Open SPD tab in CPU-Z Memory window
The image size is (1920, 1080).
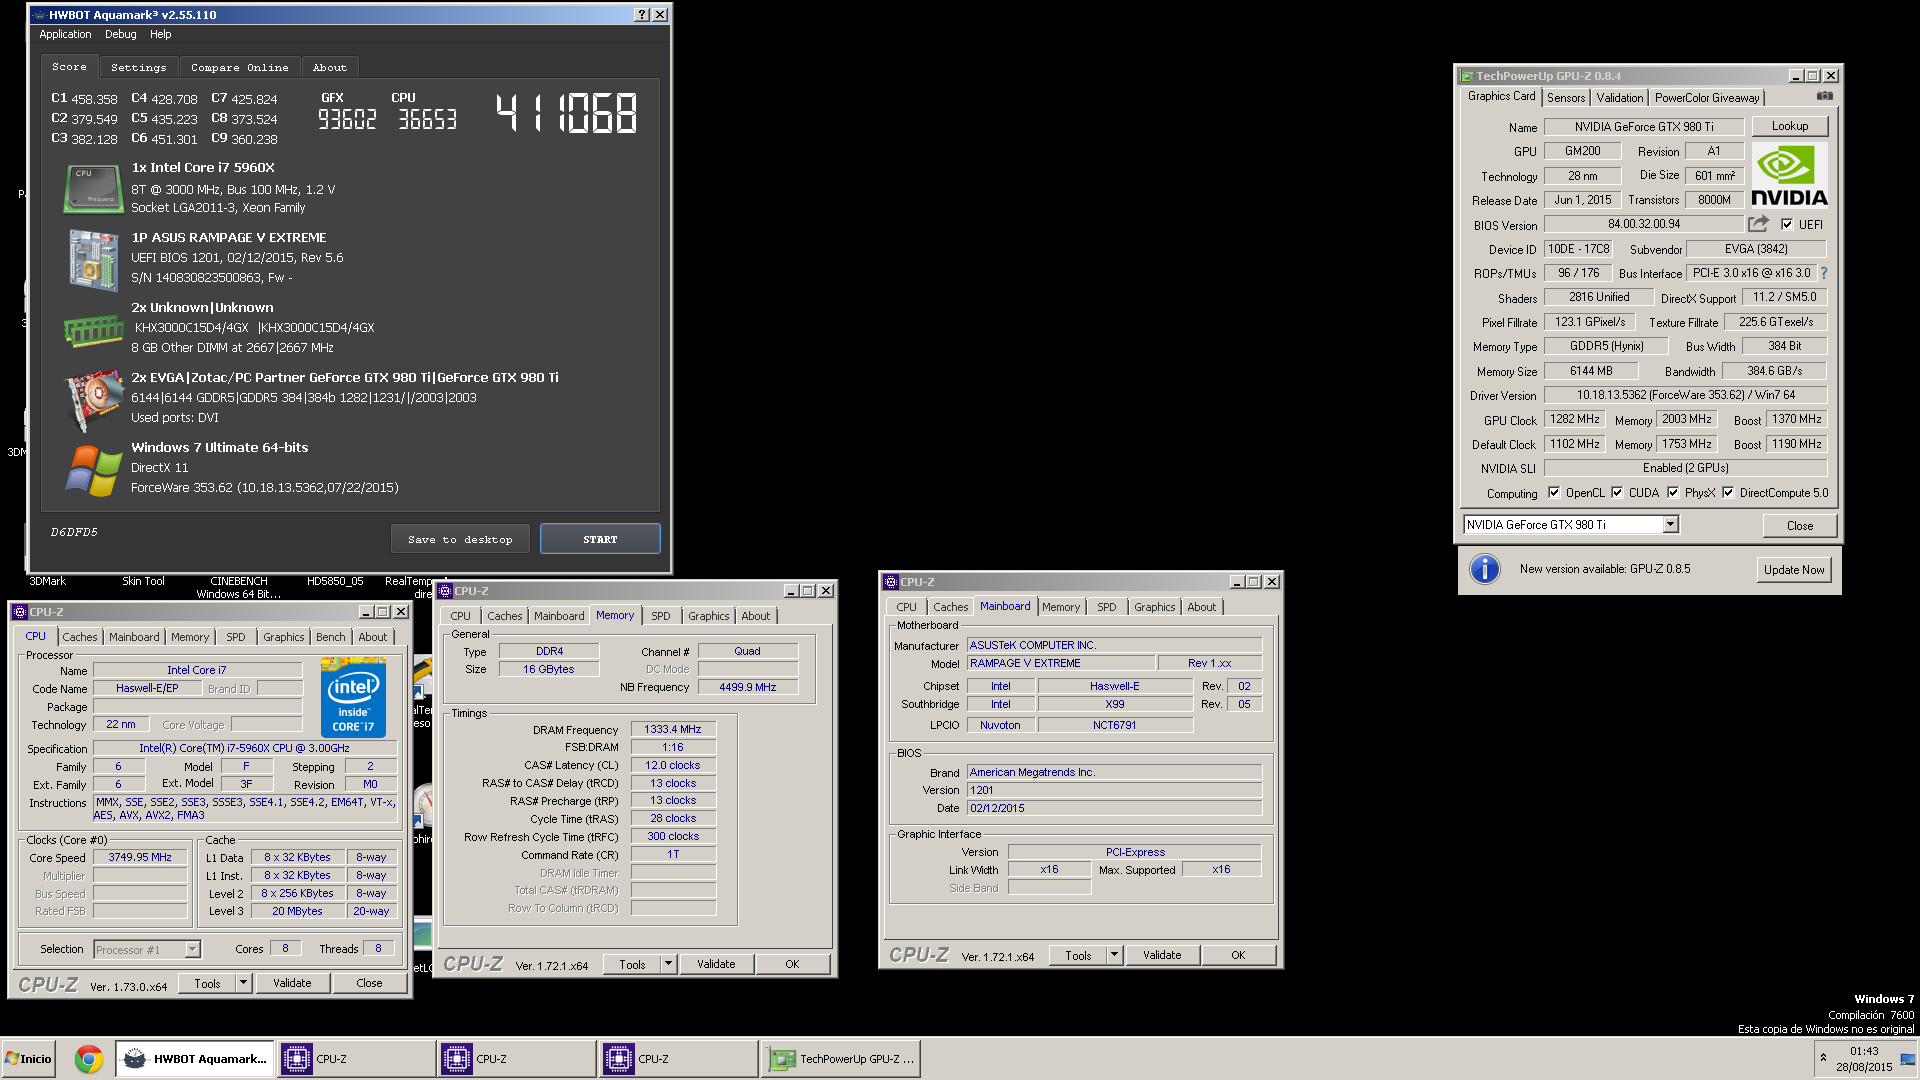click(660, 616)
